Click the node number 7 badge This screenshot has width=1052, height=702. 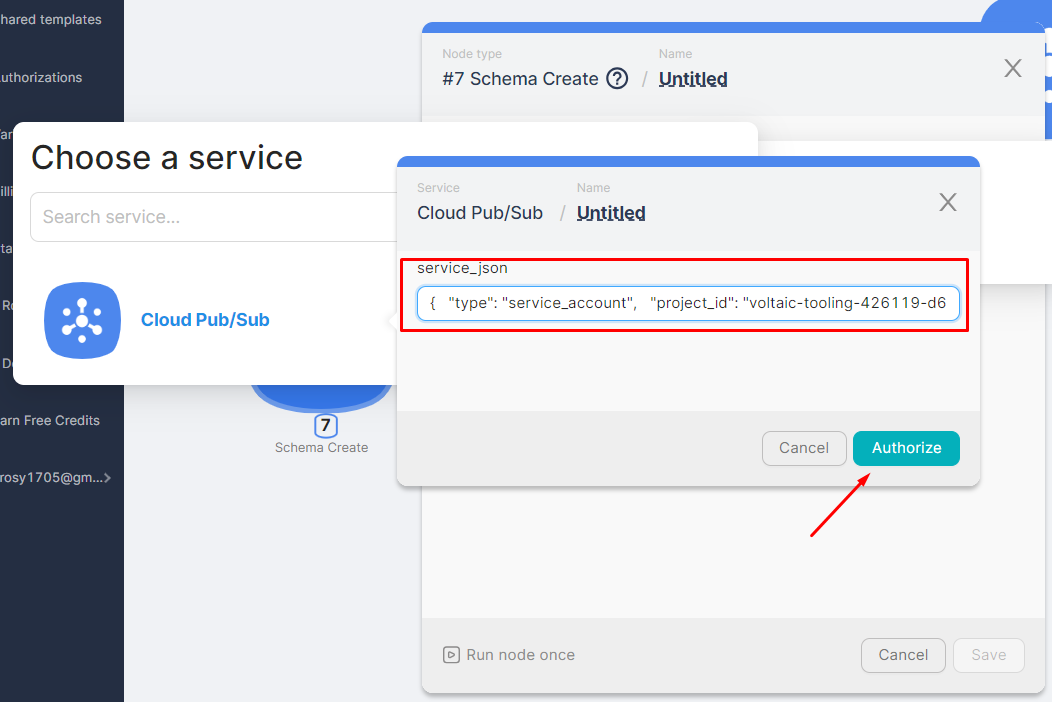(325, 425)
